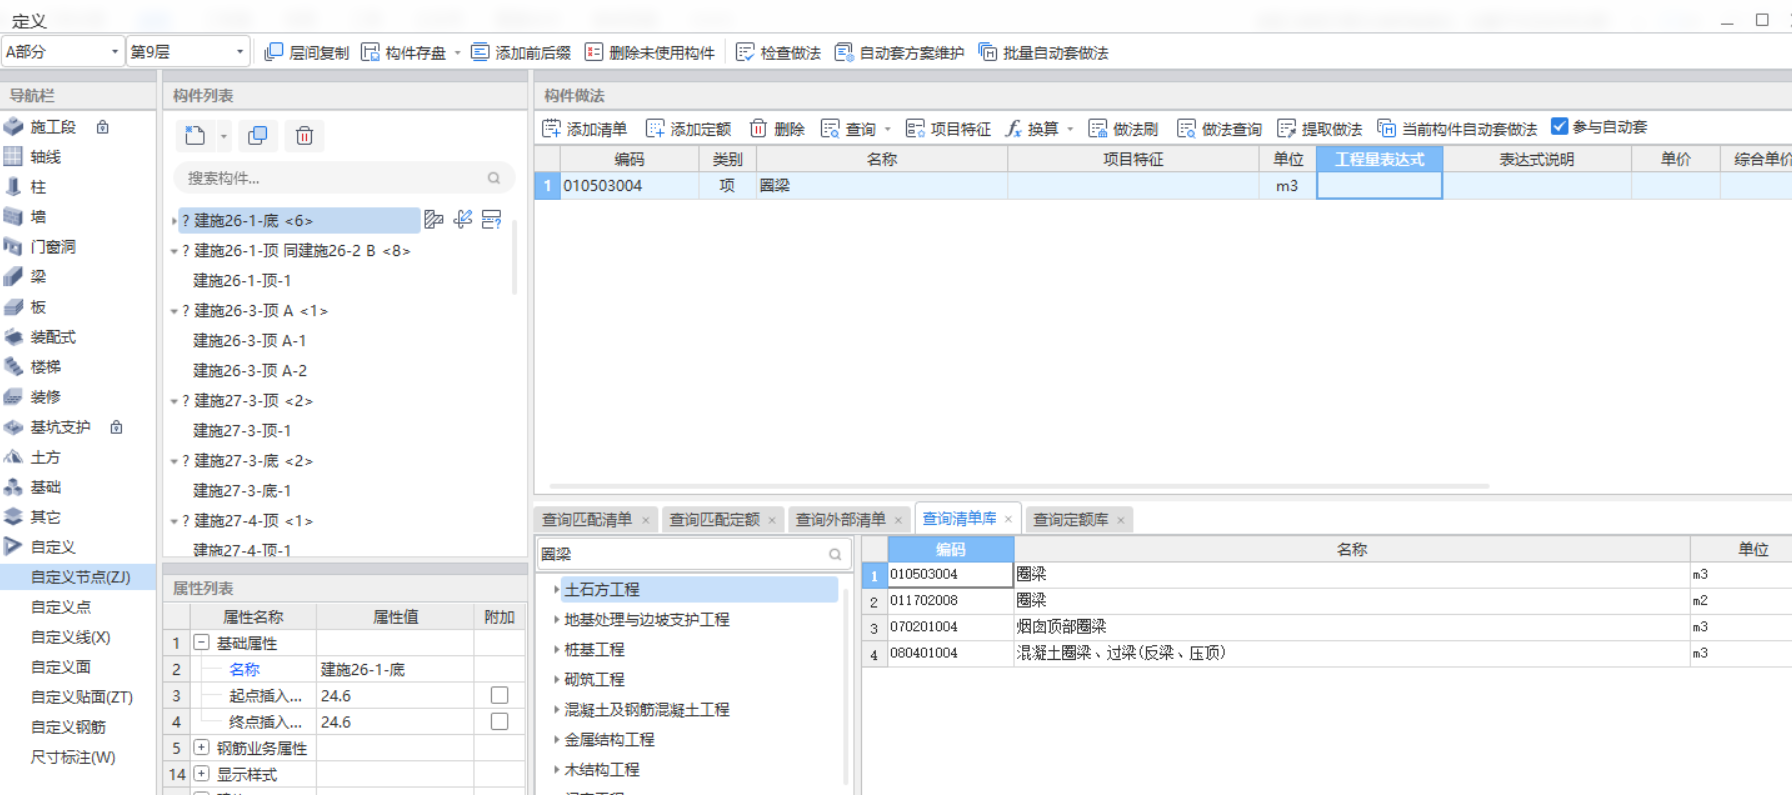
Task: Select 施工段 in navigation bar
Action: pyautogui.click(x=53, y=127)
